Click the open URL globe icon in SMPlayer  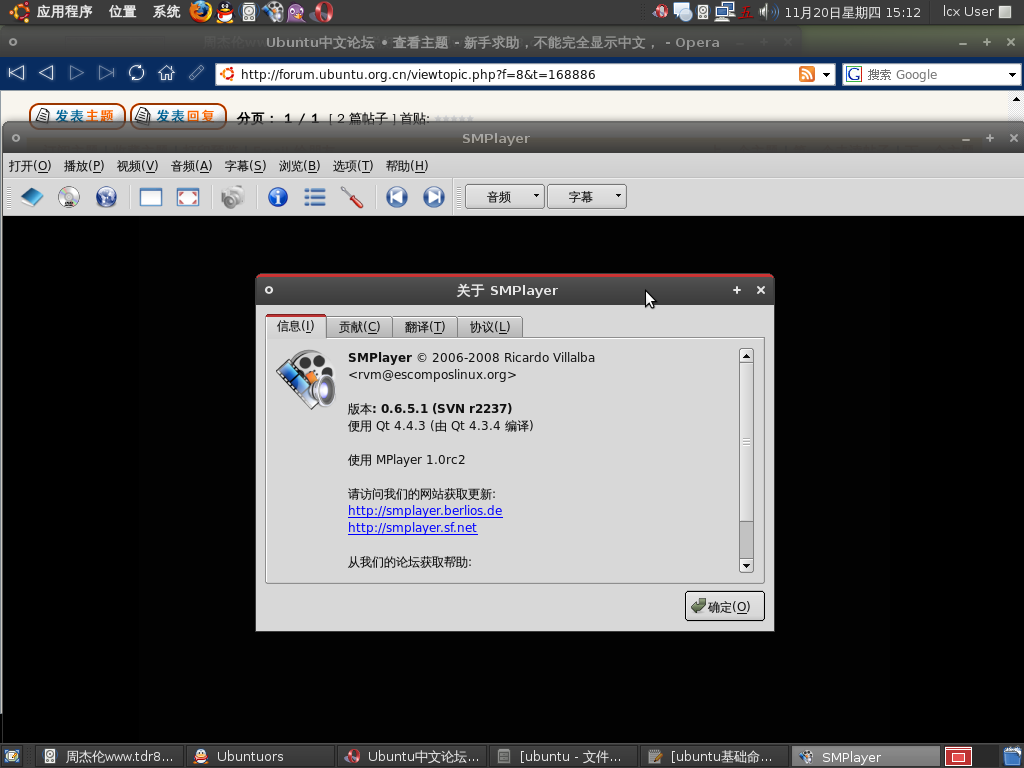pyautogui.click(x=106, y=197)
